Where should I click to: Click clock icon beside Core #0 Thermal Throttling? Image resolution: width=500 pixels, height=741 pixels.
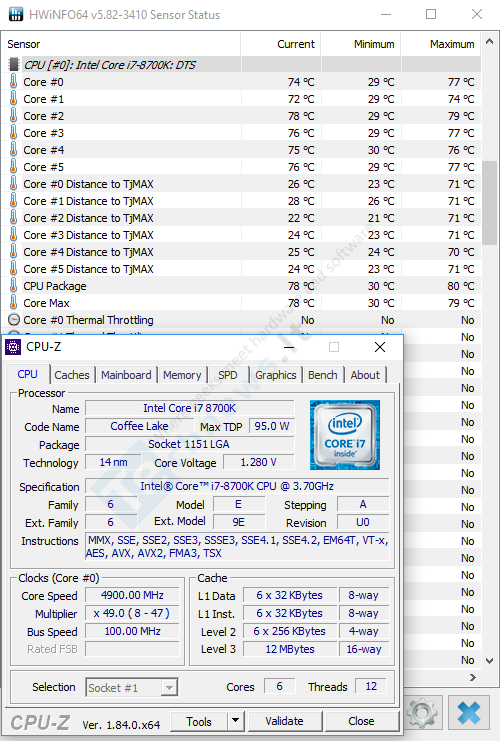click(x=14, y=320)
